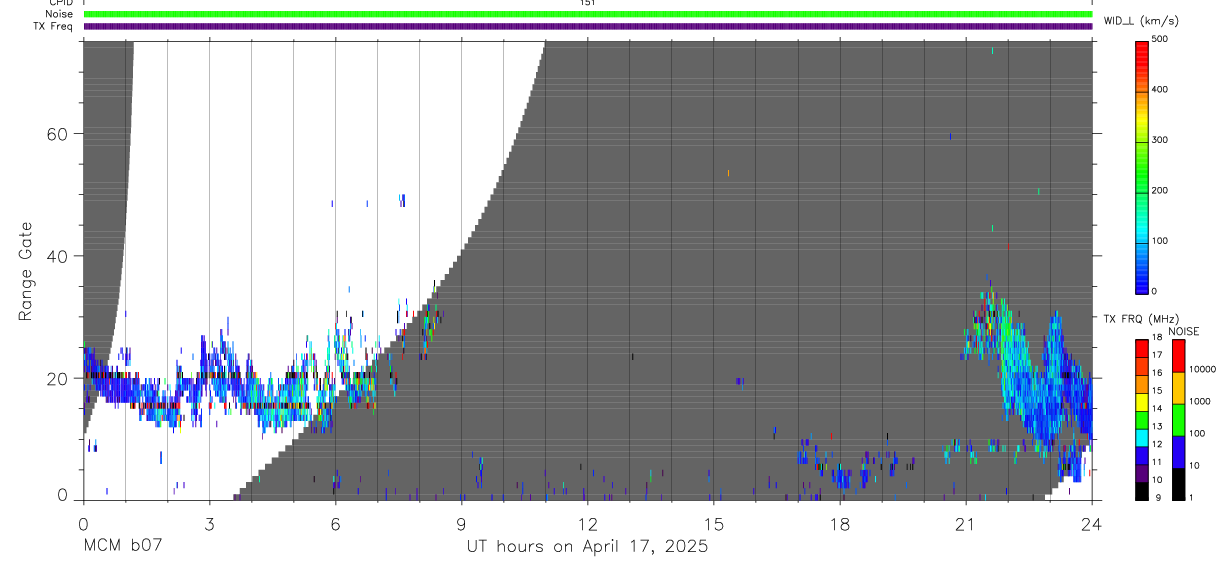The width and height of the screenshot is (1228, 567).
Task: Click the '500' label on the width colorbar
Action: [1160, 39]
